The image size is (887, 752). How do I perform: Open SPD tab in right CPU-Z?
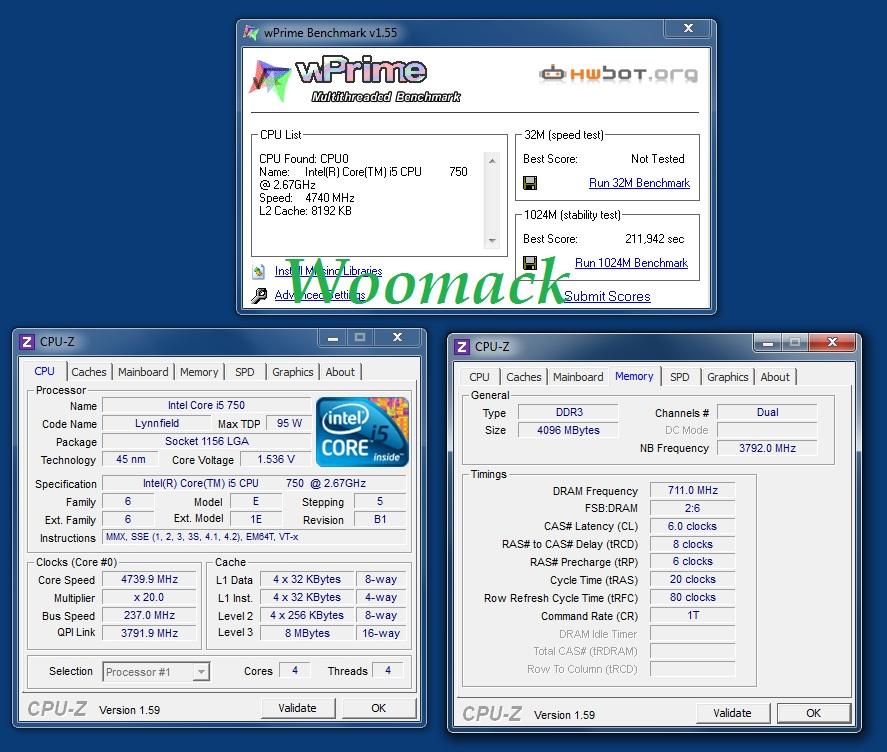(679, 377)
